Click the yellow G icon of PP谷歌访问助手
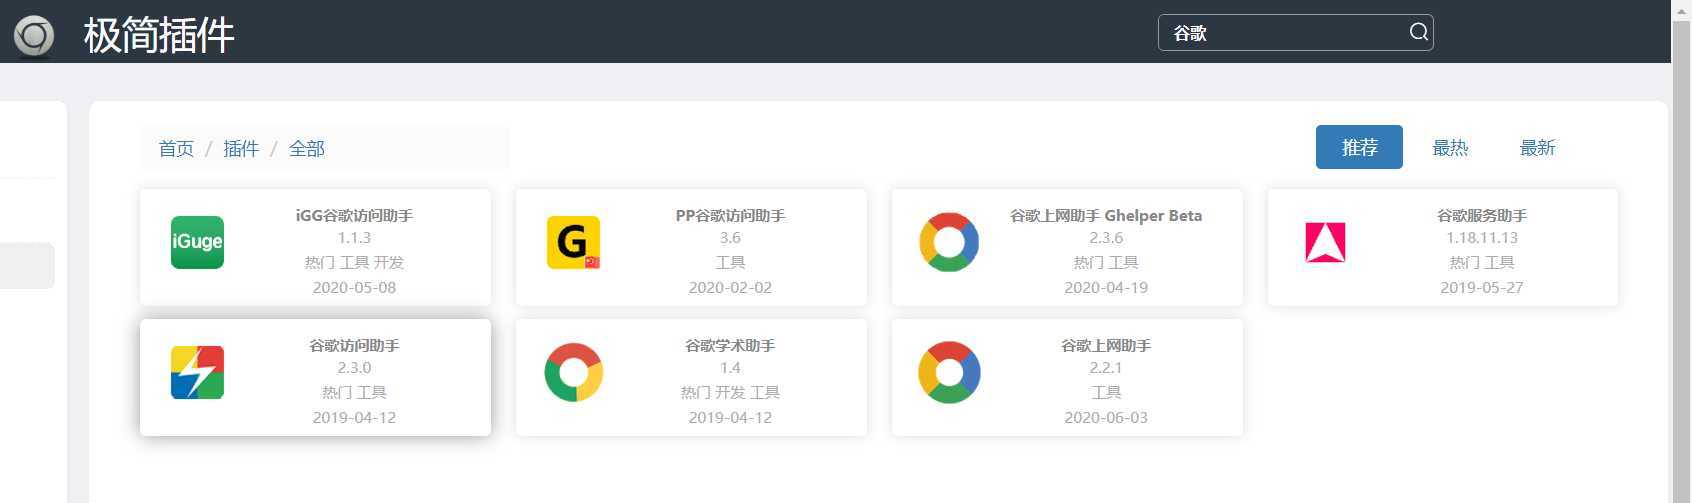This screenshot has height=503, width=1692. pos(573,242)
